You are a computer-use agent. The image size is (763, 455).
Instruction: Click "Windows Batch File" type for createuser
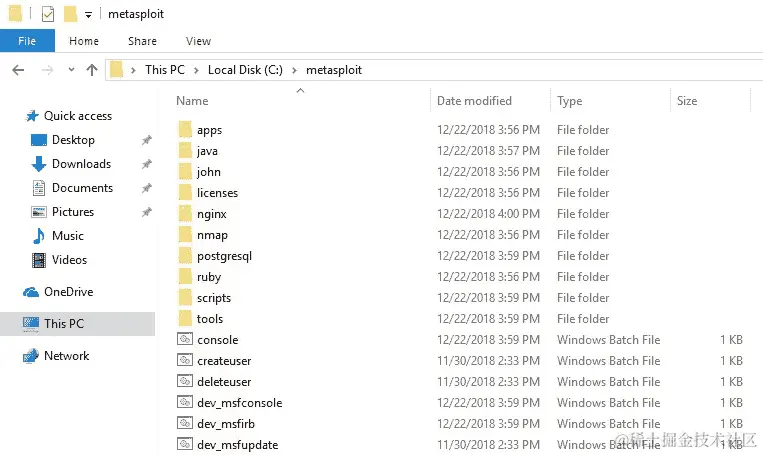pyautogui.click(x=608, y=361)
